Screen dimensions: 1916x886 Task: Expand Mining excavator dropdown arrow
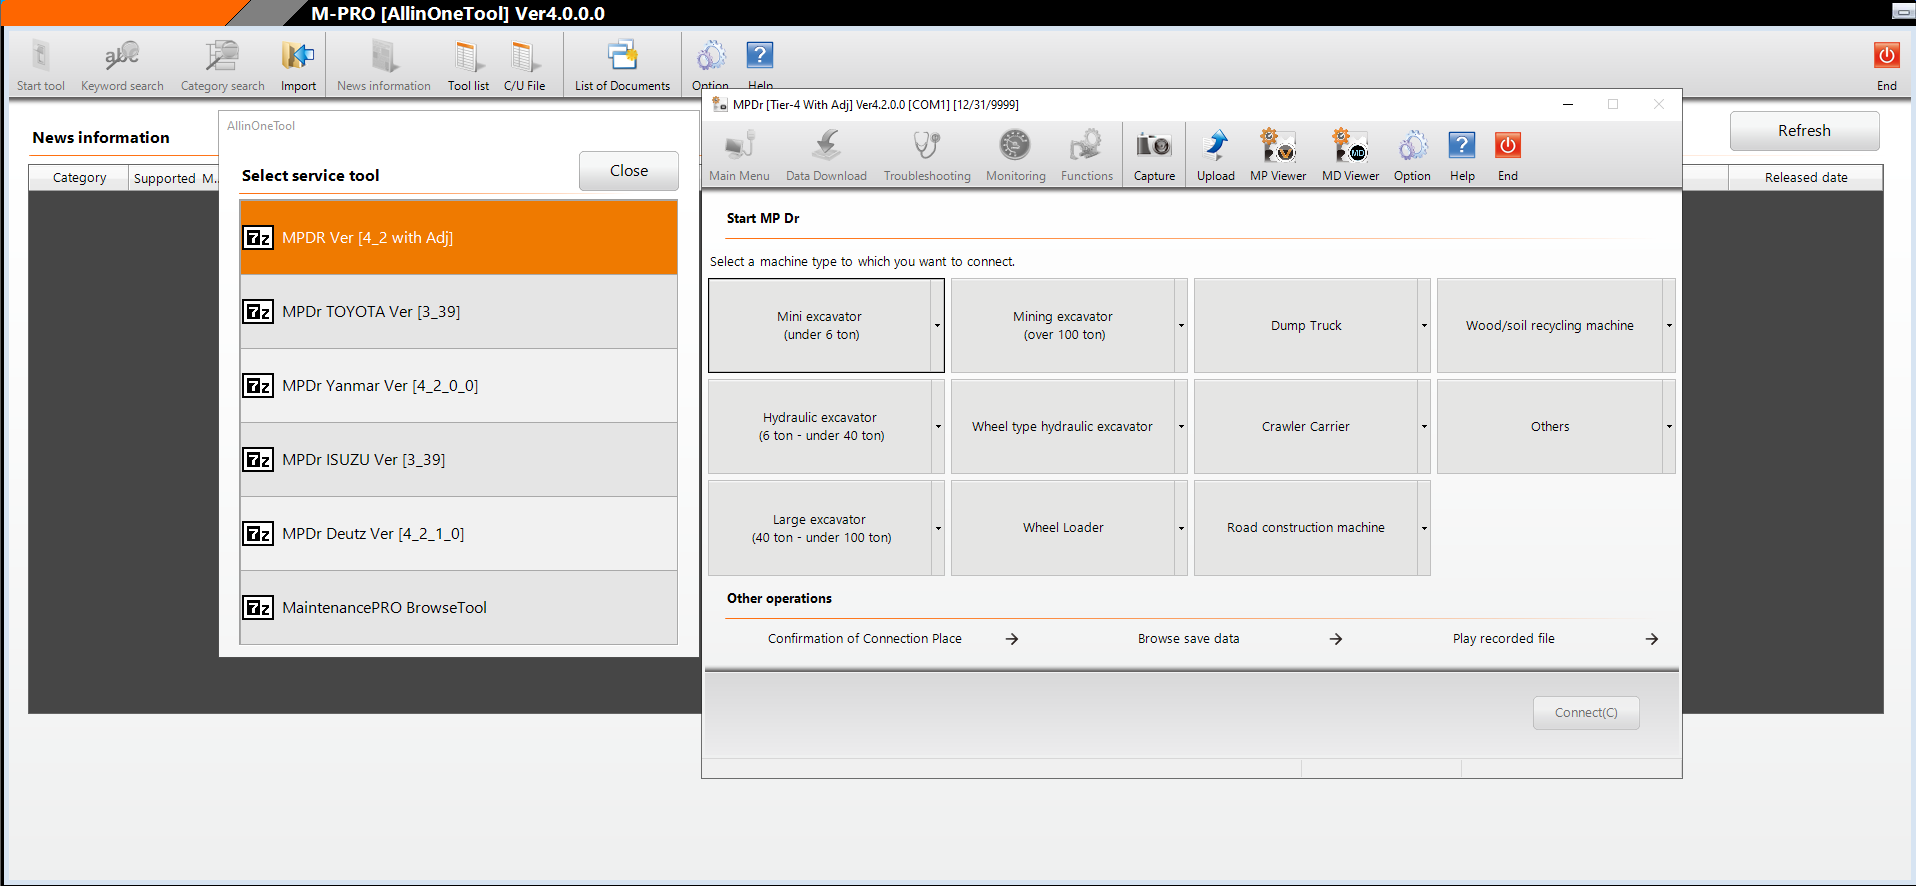pos(1181,326)
